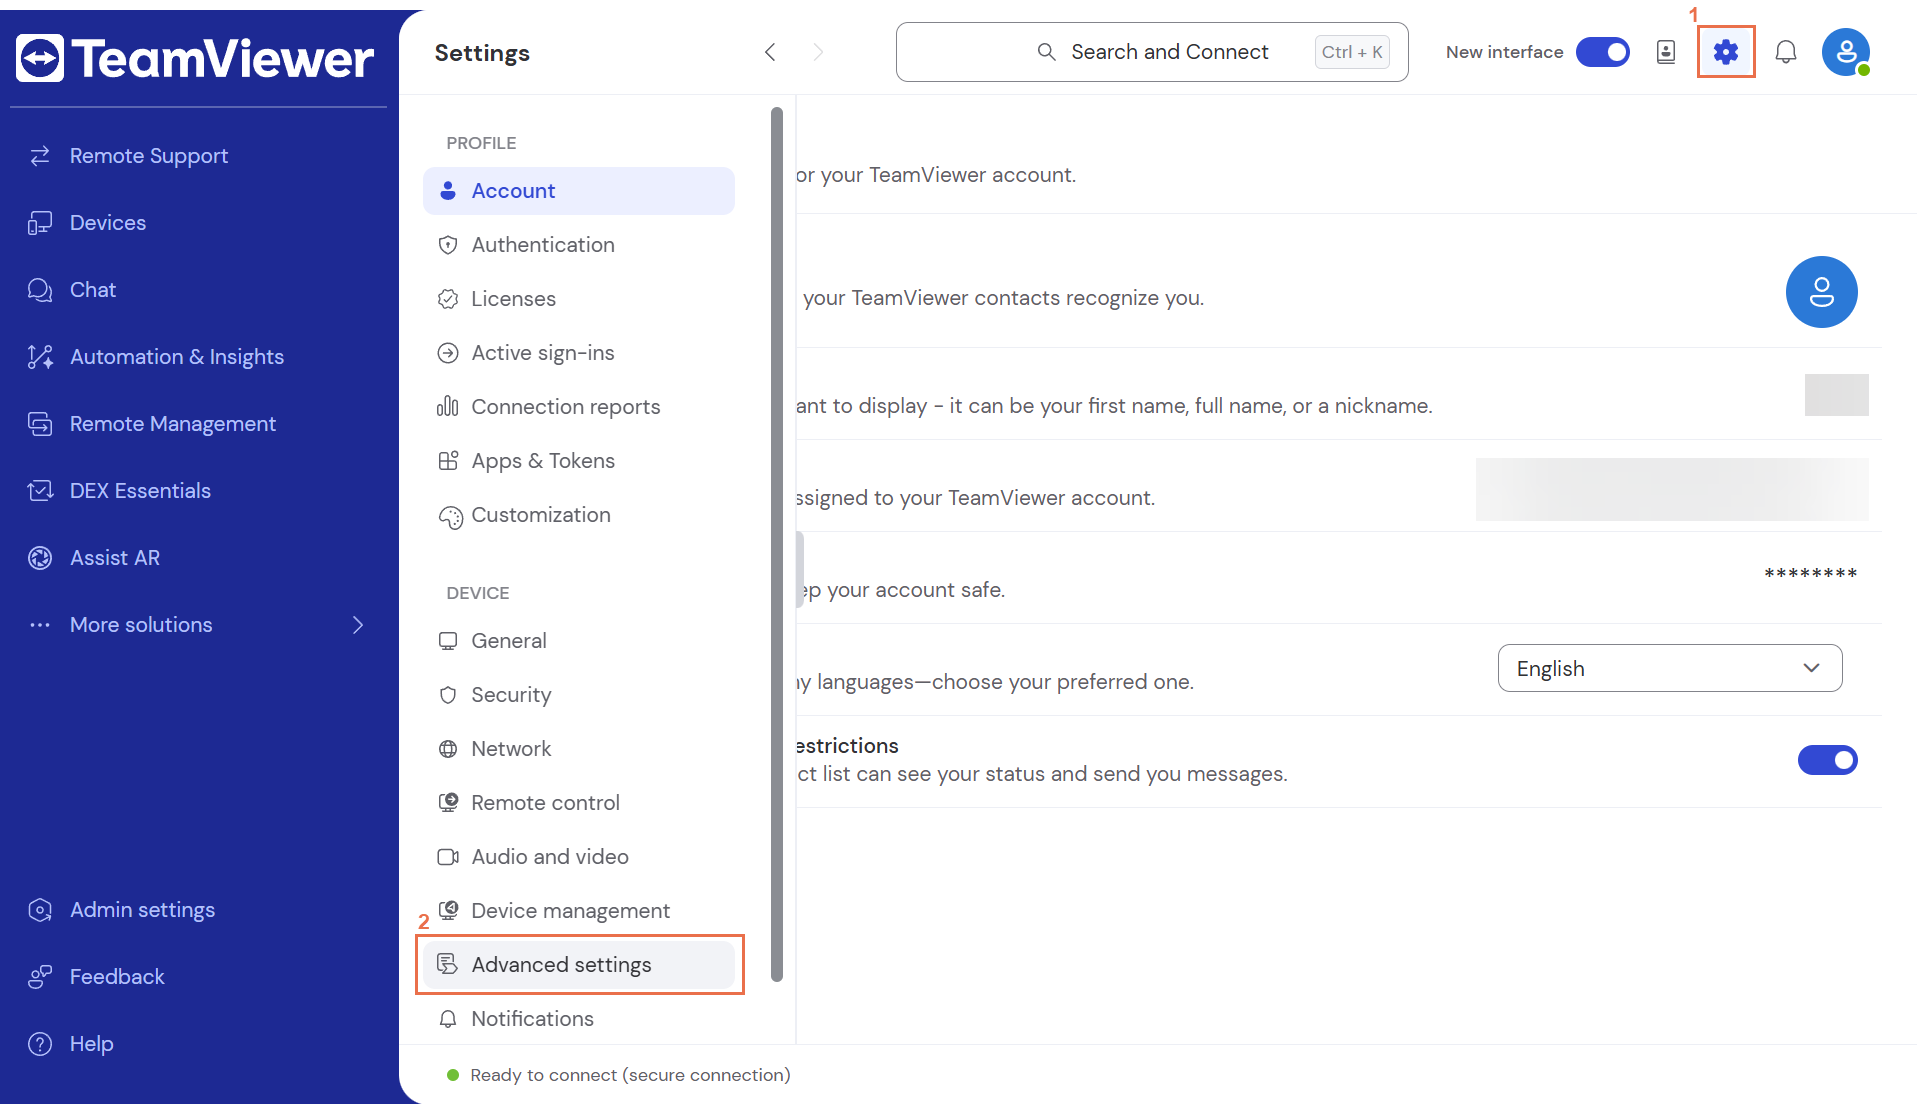The width and height of the screenshot is (1917, 1104).
Task: Open the Help link
Action: pyautogui.click(x=91, y=1044)
